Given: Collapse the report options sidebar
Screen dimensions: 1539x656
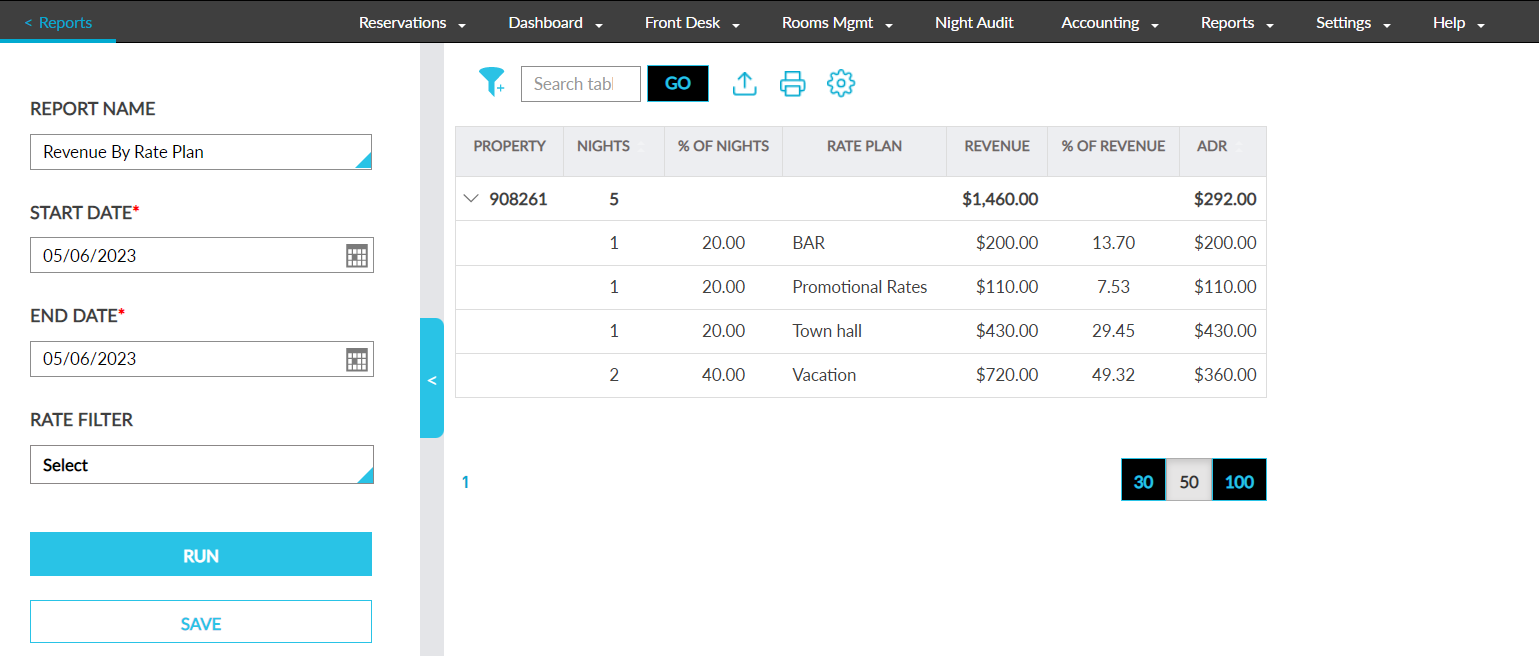Looking at the screenshot, I should (432, 380).
